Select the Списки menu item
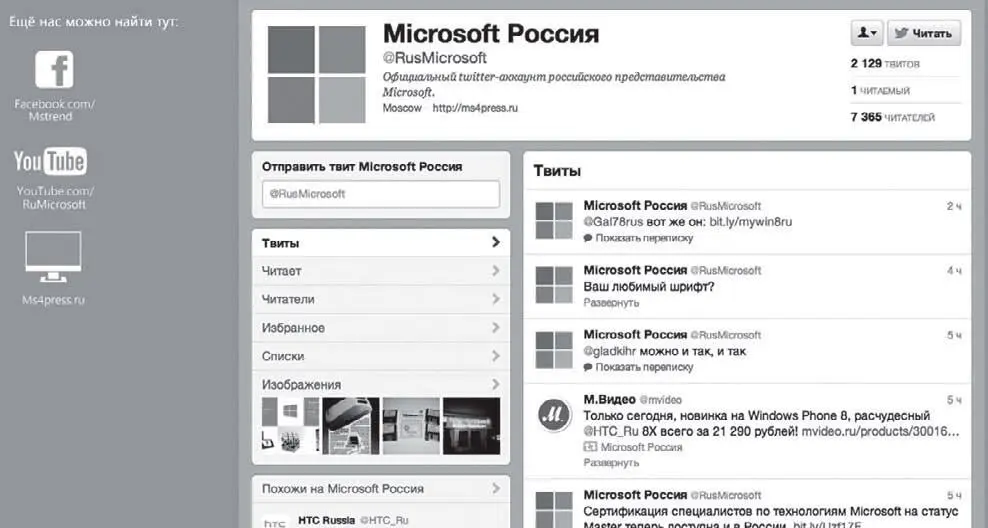Viewport: 988px width, 528px height. [381, 356]
